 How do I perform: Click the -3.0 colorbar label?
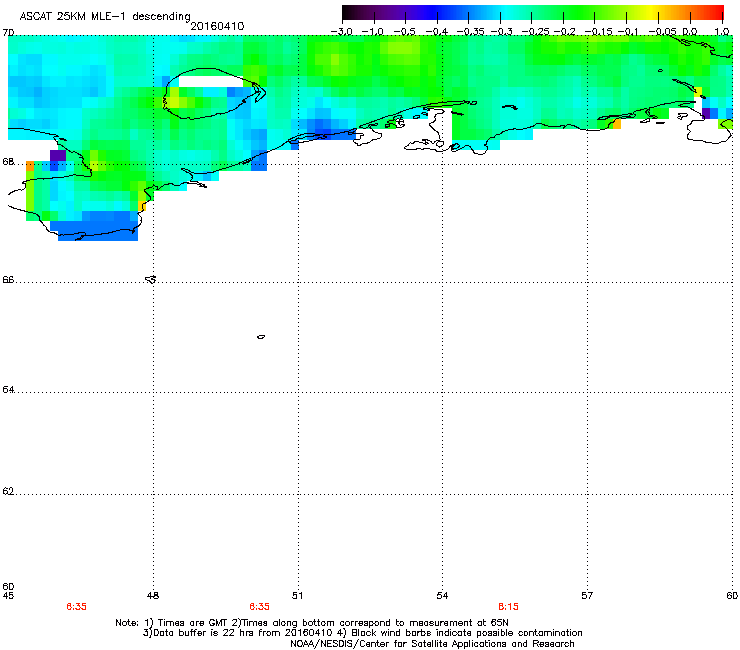click(x=341, y=32)
